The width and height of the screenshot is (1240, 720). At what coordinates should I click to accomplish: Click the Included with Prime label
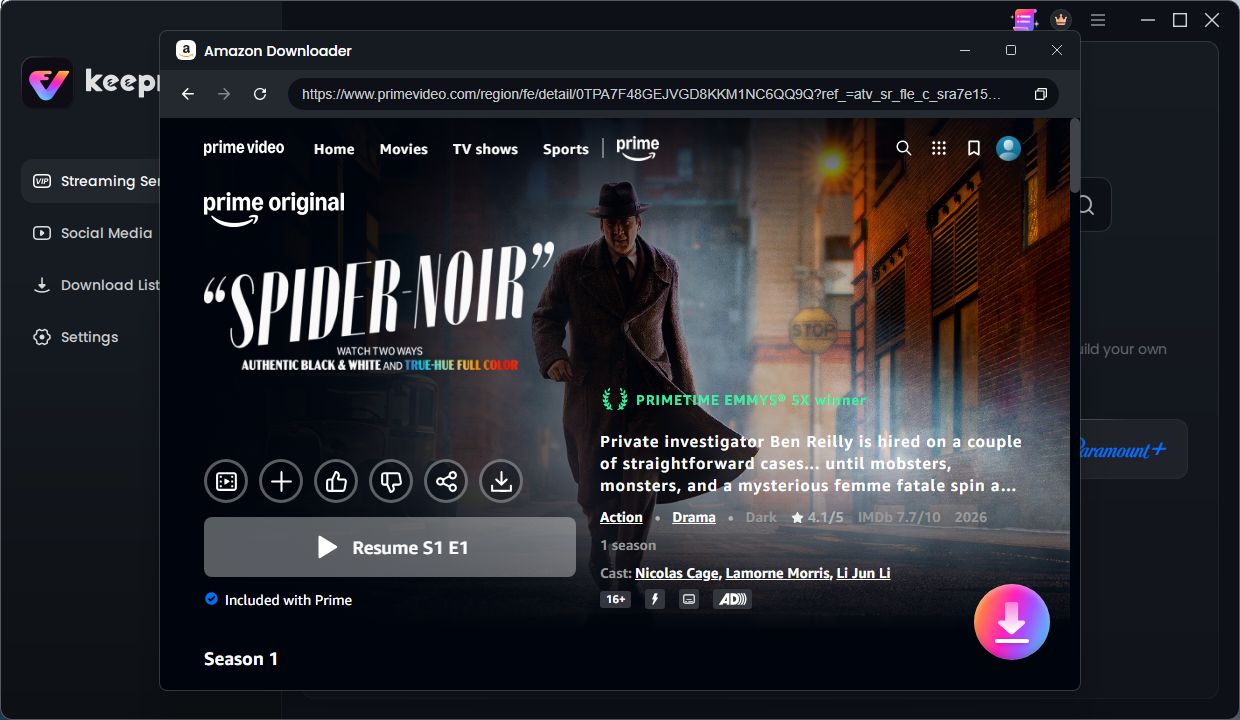(288, 600)
